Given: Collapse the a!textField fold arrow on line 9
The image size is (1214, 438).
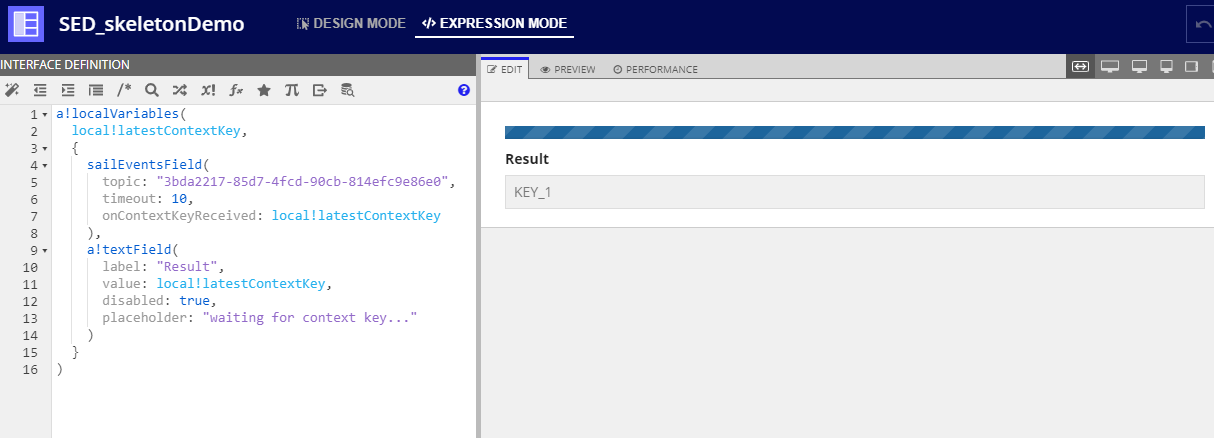Looking at the screenshot, I should pyautogui.click(x=45, y=250).
